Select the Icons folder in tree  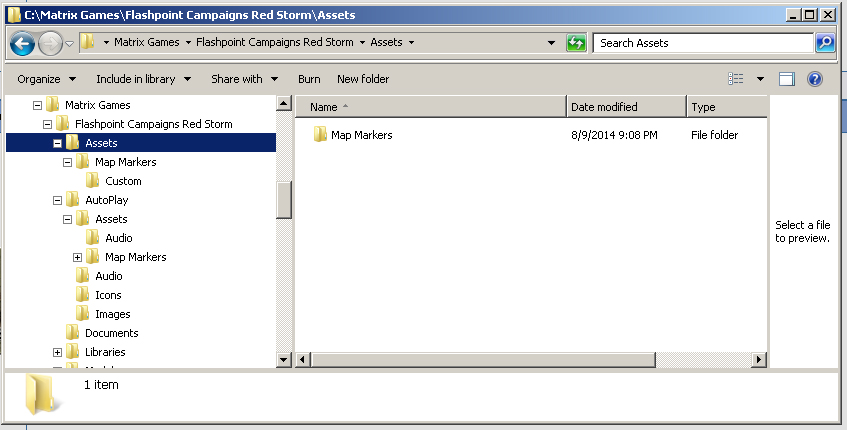108,295
